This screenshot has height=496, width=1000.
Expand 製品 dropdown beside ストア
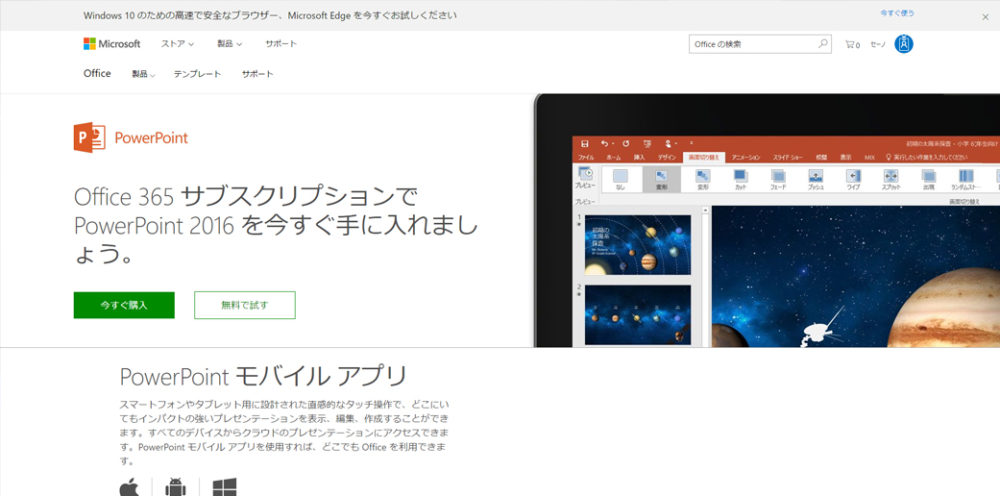click(x=230, y=44)
